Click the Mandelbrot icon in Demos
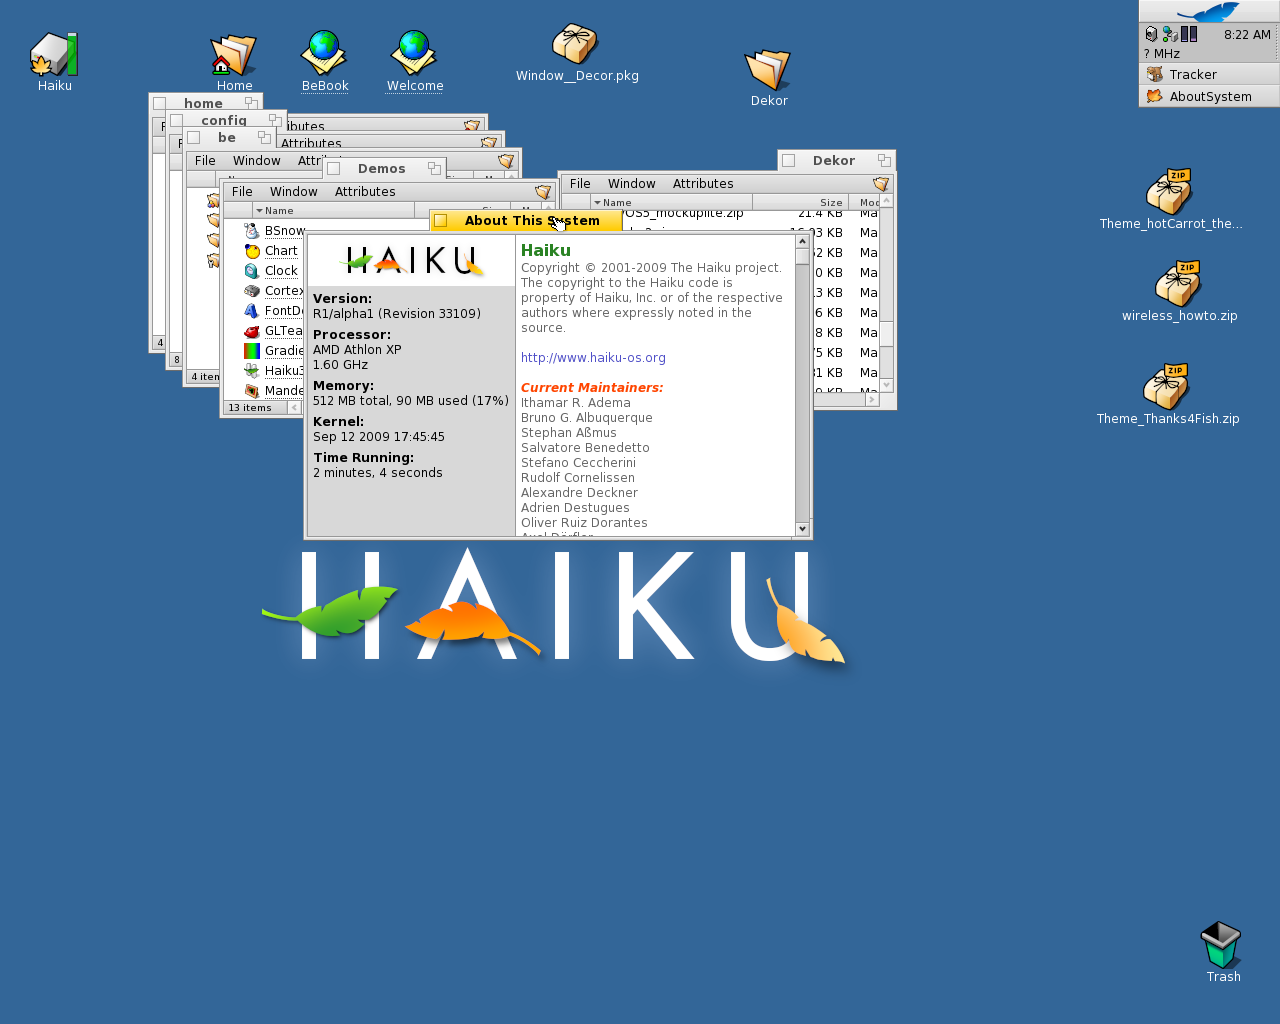This screenshot has width=1280, height=1024. pyautogui.click(x=252, y=391)
